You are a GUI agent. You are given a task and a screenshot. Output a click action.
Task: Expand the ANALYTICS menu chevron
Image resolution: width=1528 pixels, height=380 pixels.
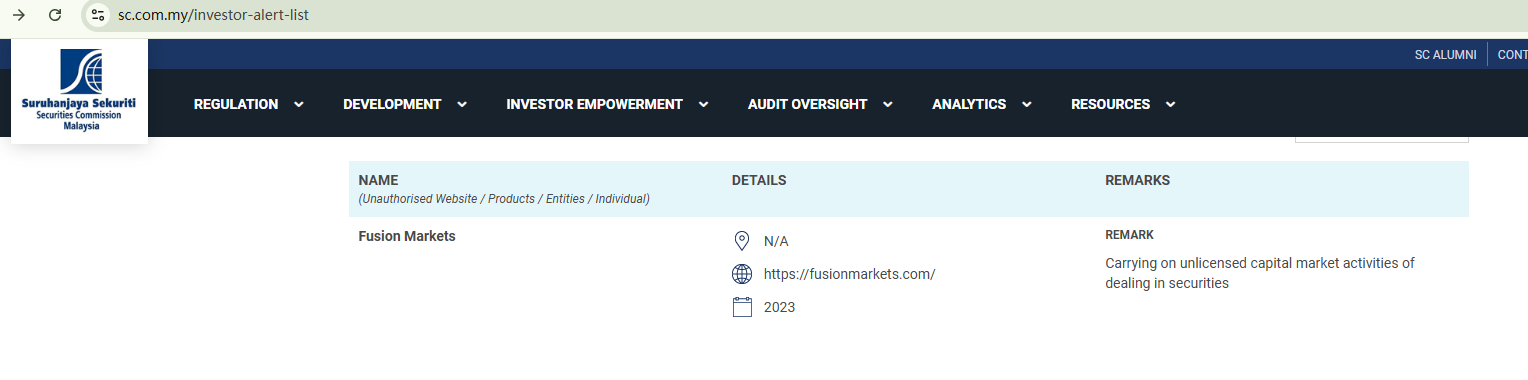coord(1026,104)
